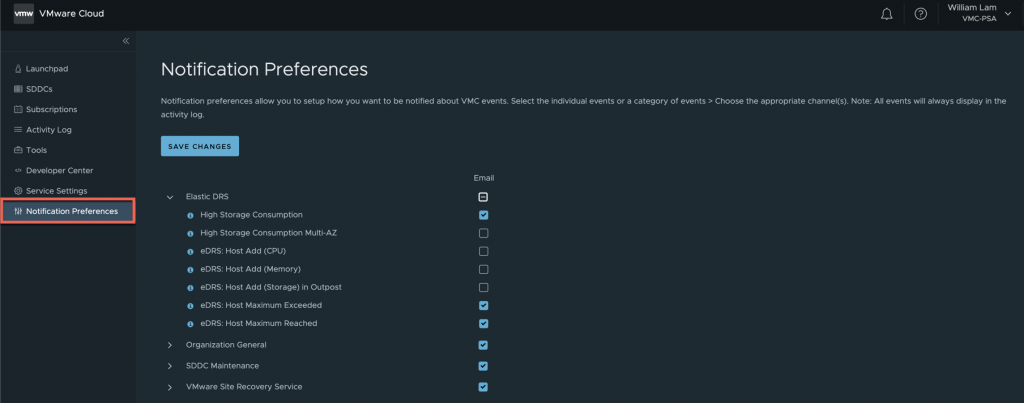Collapse the Elastic DRS section
The height and width of the screenshot is (403, 1024).
(170, 197)
